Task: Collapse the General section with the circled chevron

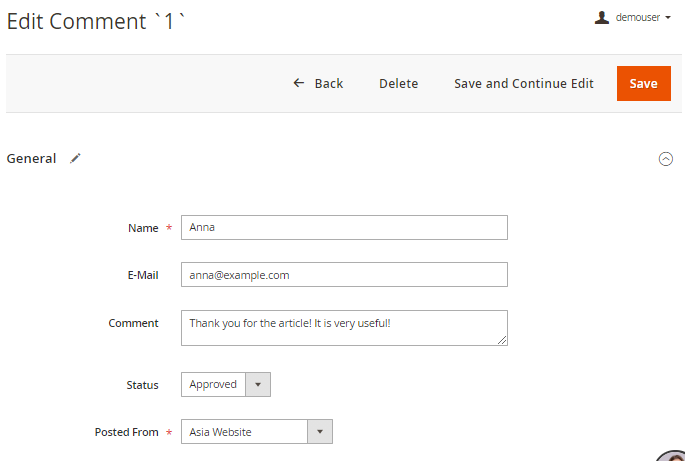Action: [666, 158]
